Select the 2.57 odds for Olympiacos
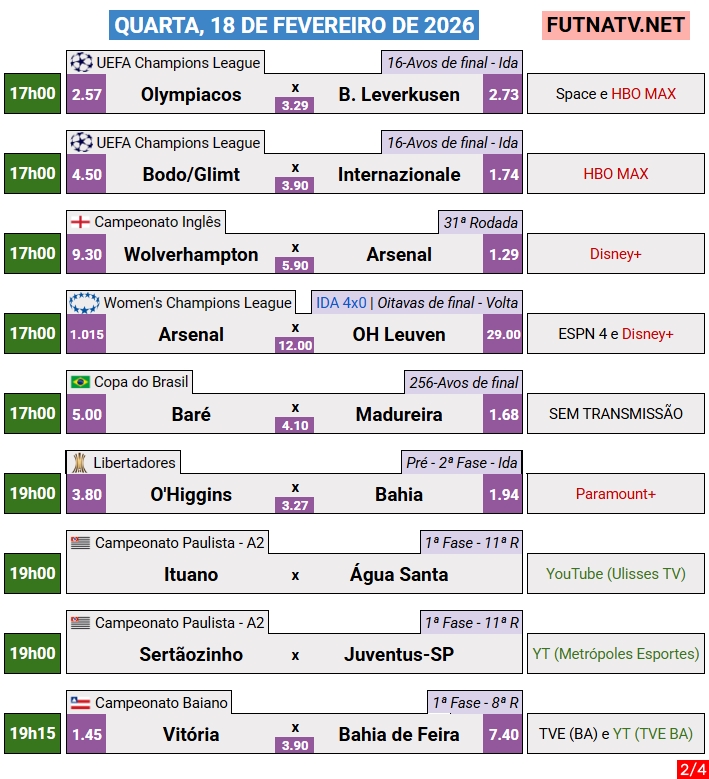The height and width of the screenshot is (779, 709). point(87,94)
